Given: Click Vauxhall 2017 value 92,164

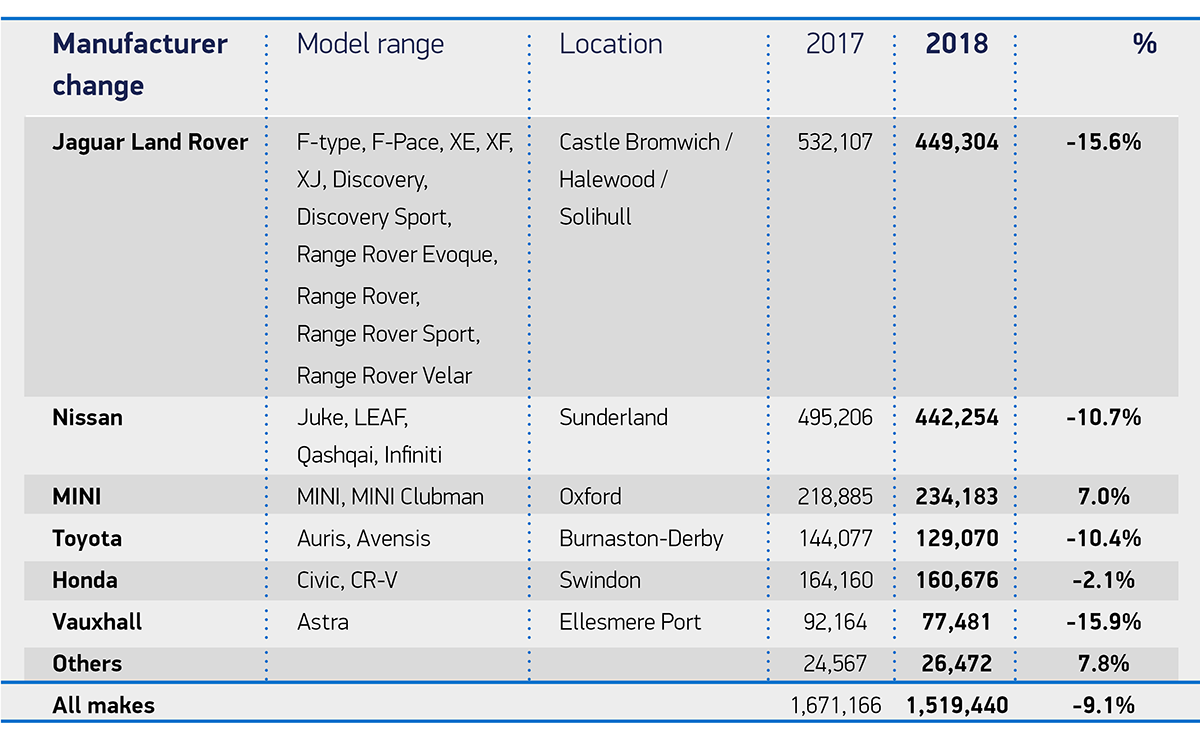Looking at the screenshot, I should tap(835, 622).
